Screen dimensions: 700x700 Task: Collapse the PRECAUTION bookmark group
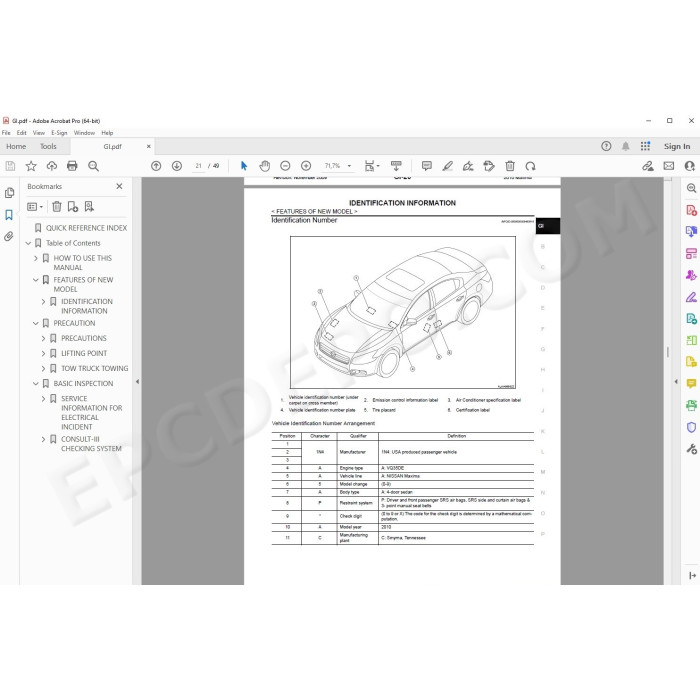click(x=36, y=323)
